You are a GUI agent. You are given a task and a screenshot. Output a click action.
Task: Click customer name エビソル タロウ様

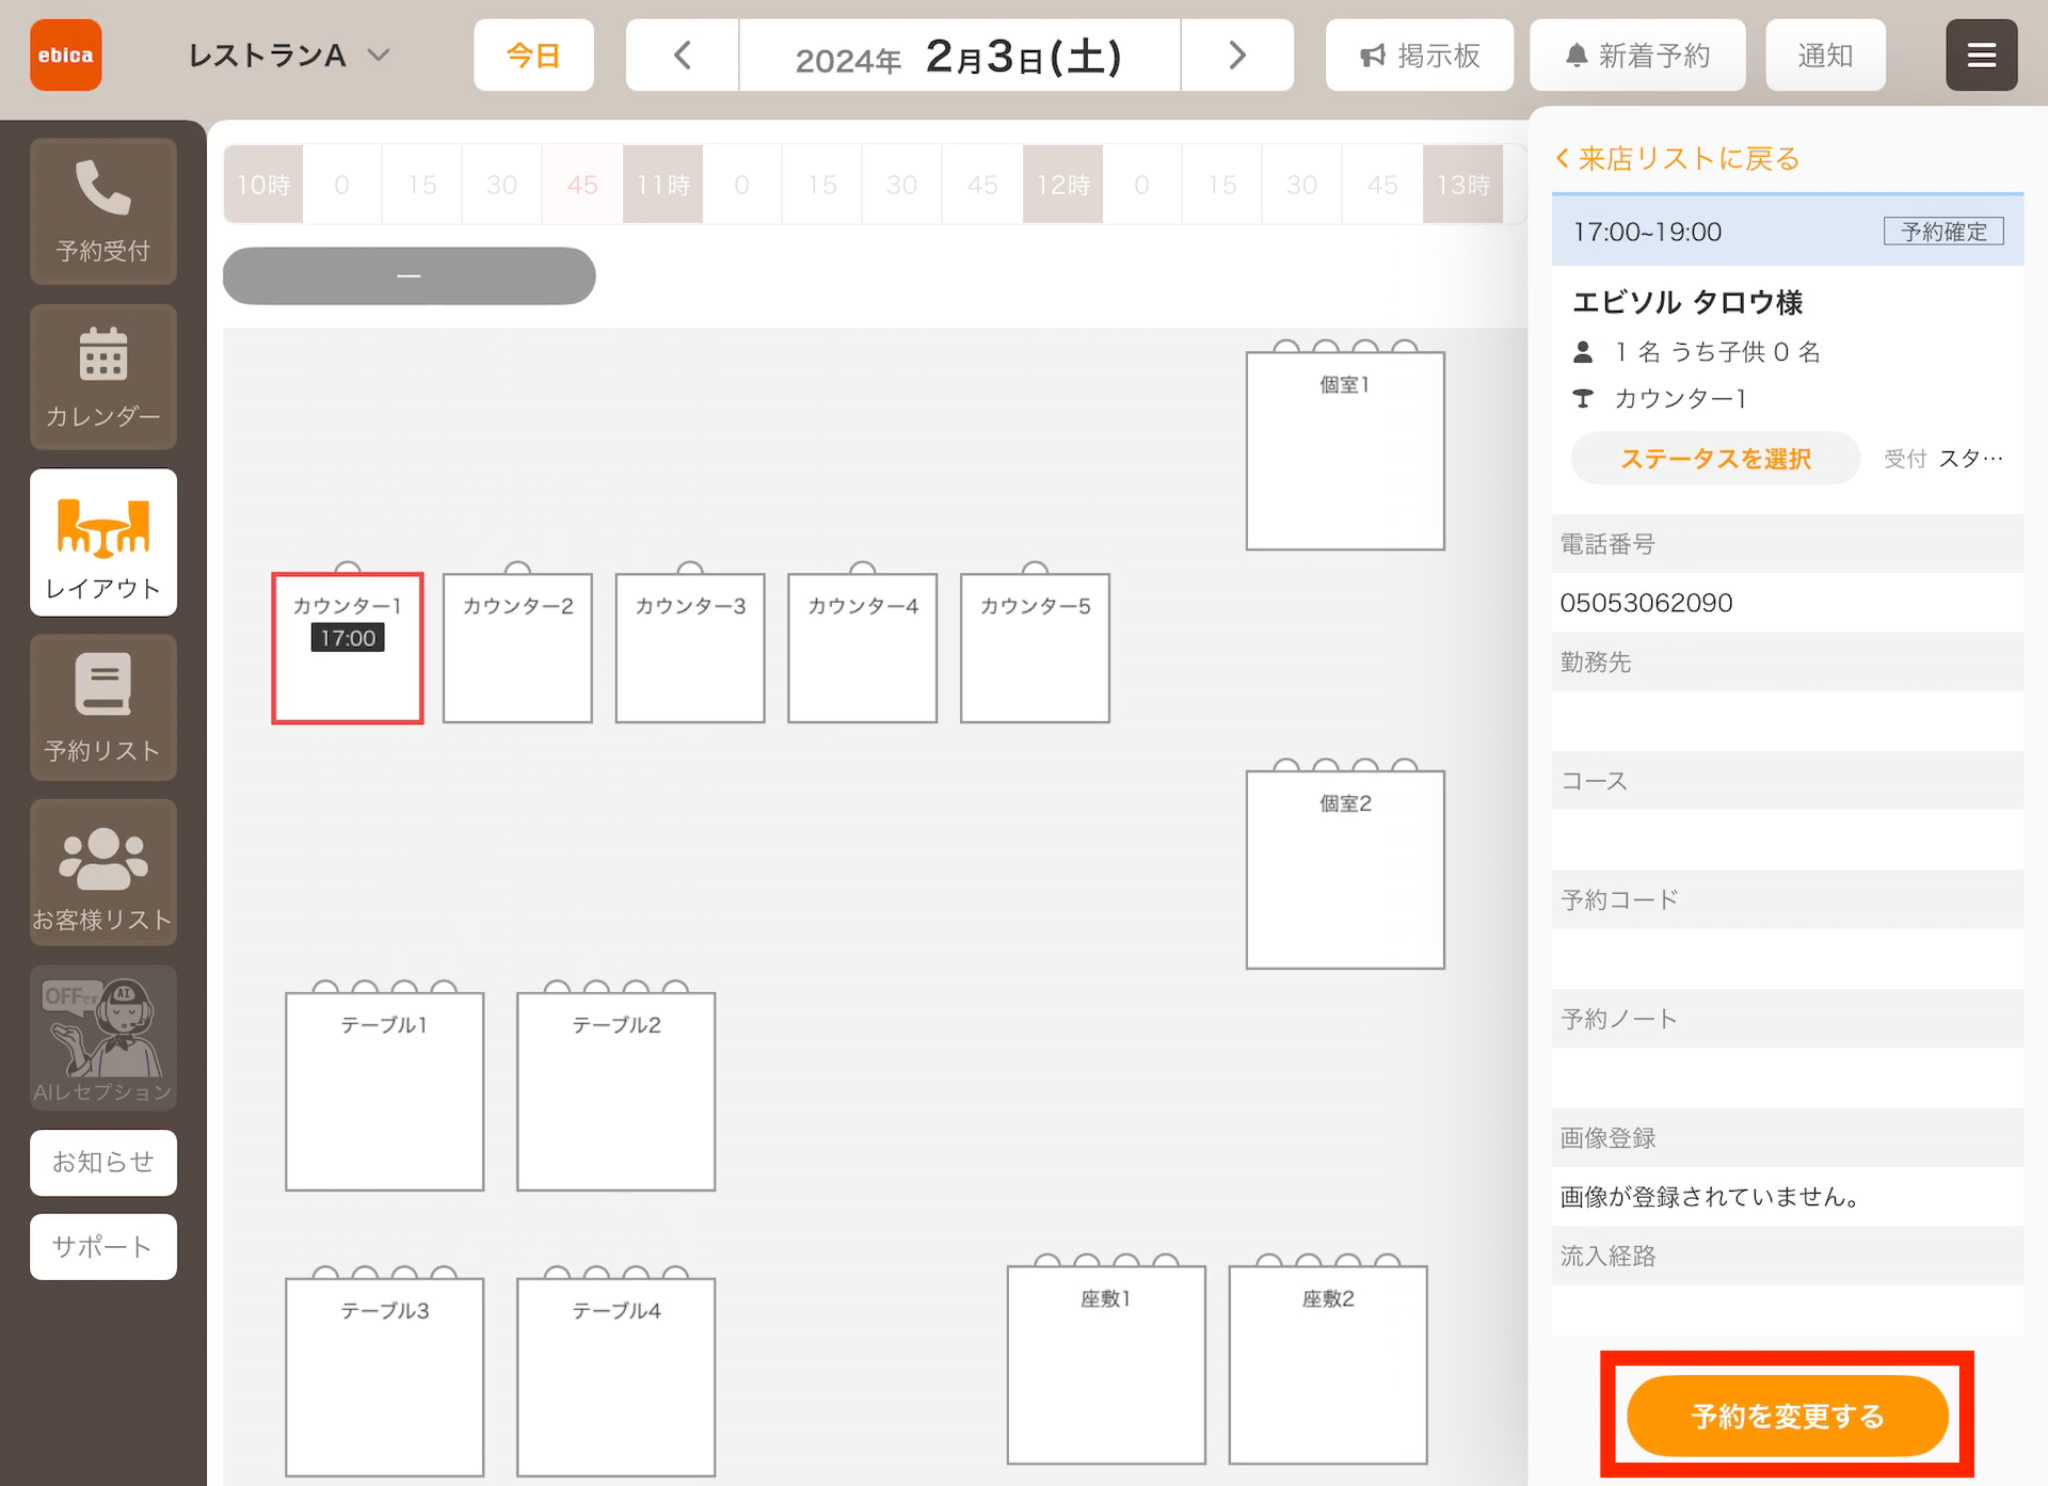point(1687,301)
